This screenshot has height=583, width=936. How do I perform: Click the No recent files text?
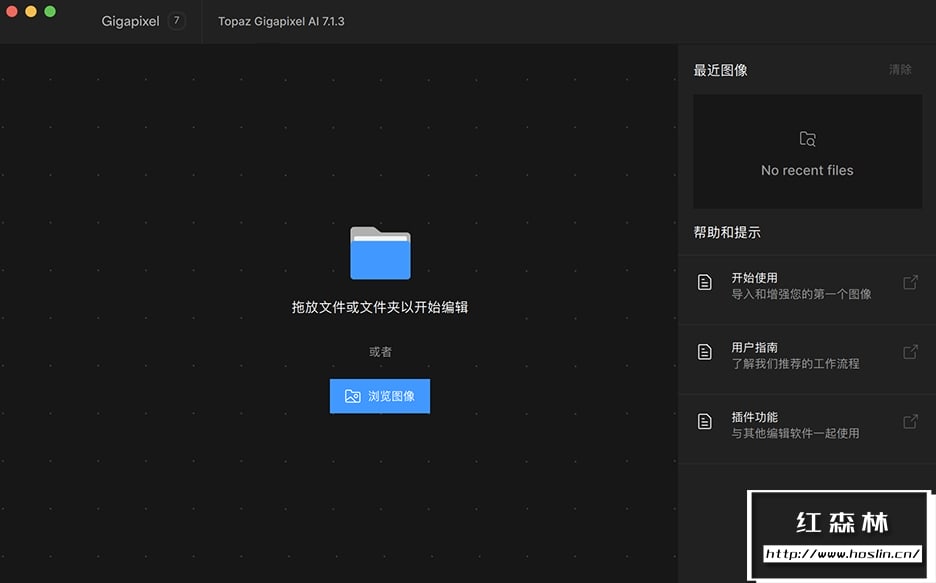click(807, 171)
